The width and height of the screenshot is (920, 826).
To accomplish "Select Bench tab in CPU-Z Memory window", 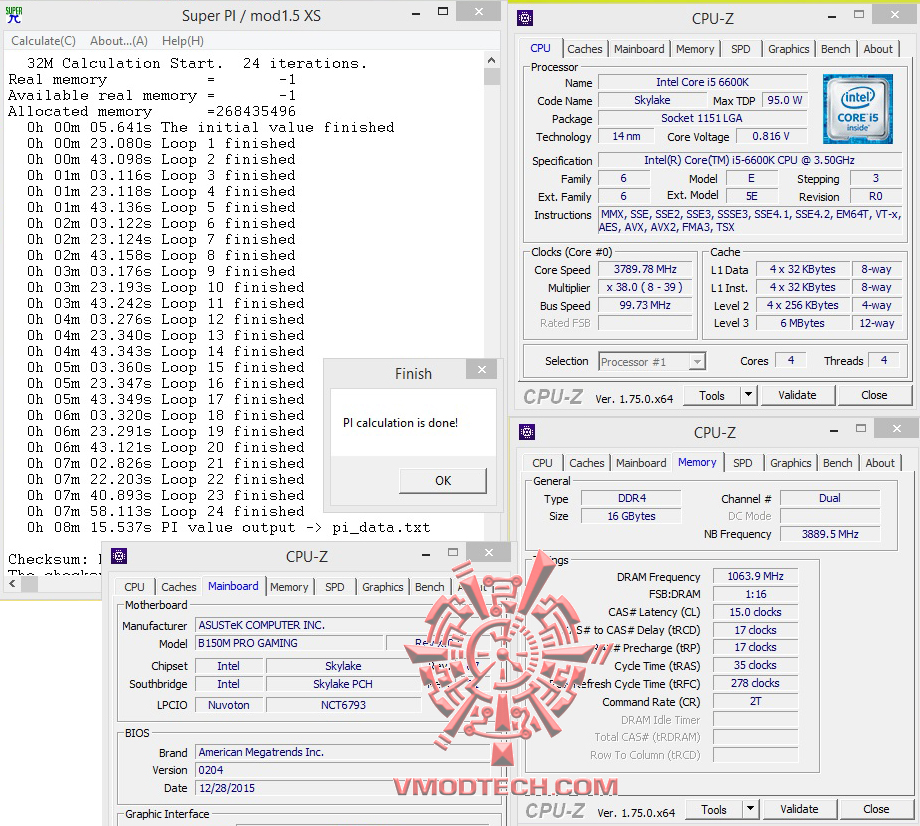I will click(837, 463).
